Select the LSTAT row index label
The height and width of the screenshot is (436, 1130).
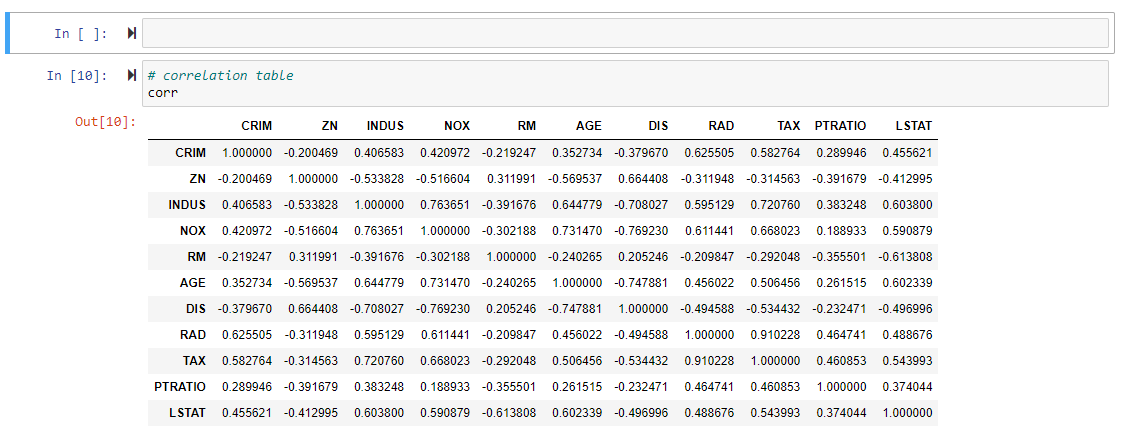click(187, 413)
